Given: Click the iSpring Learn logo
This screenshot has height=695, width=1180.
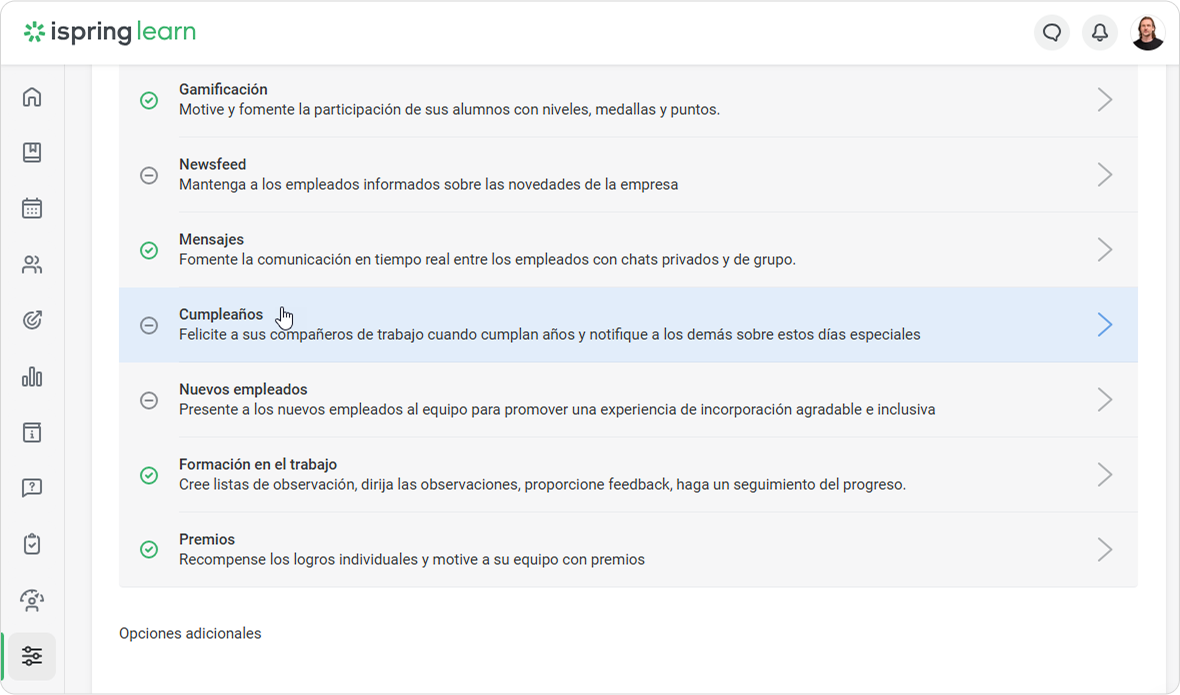Looking at the screenshot, I should (110, 32).
